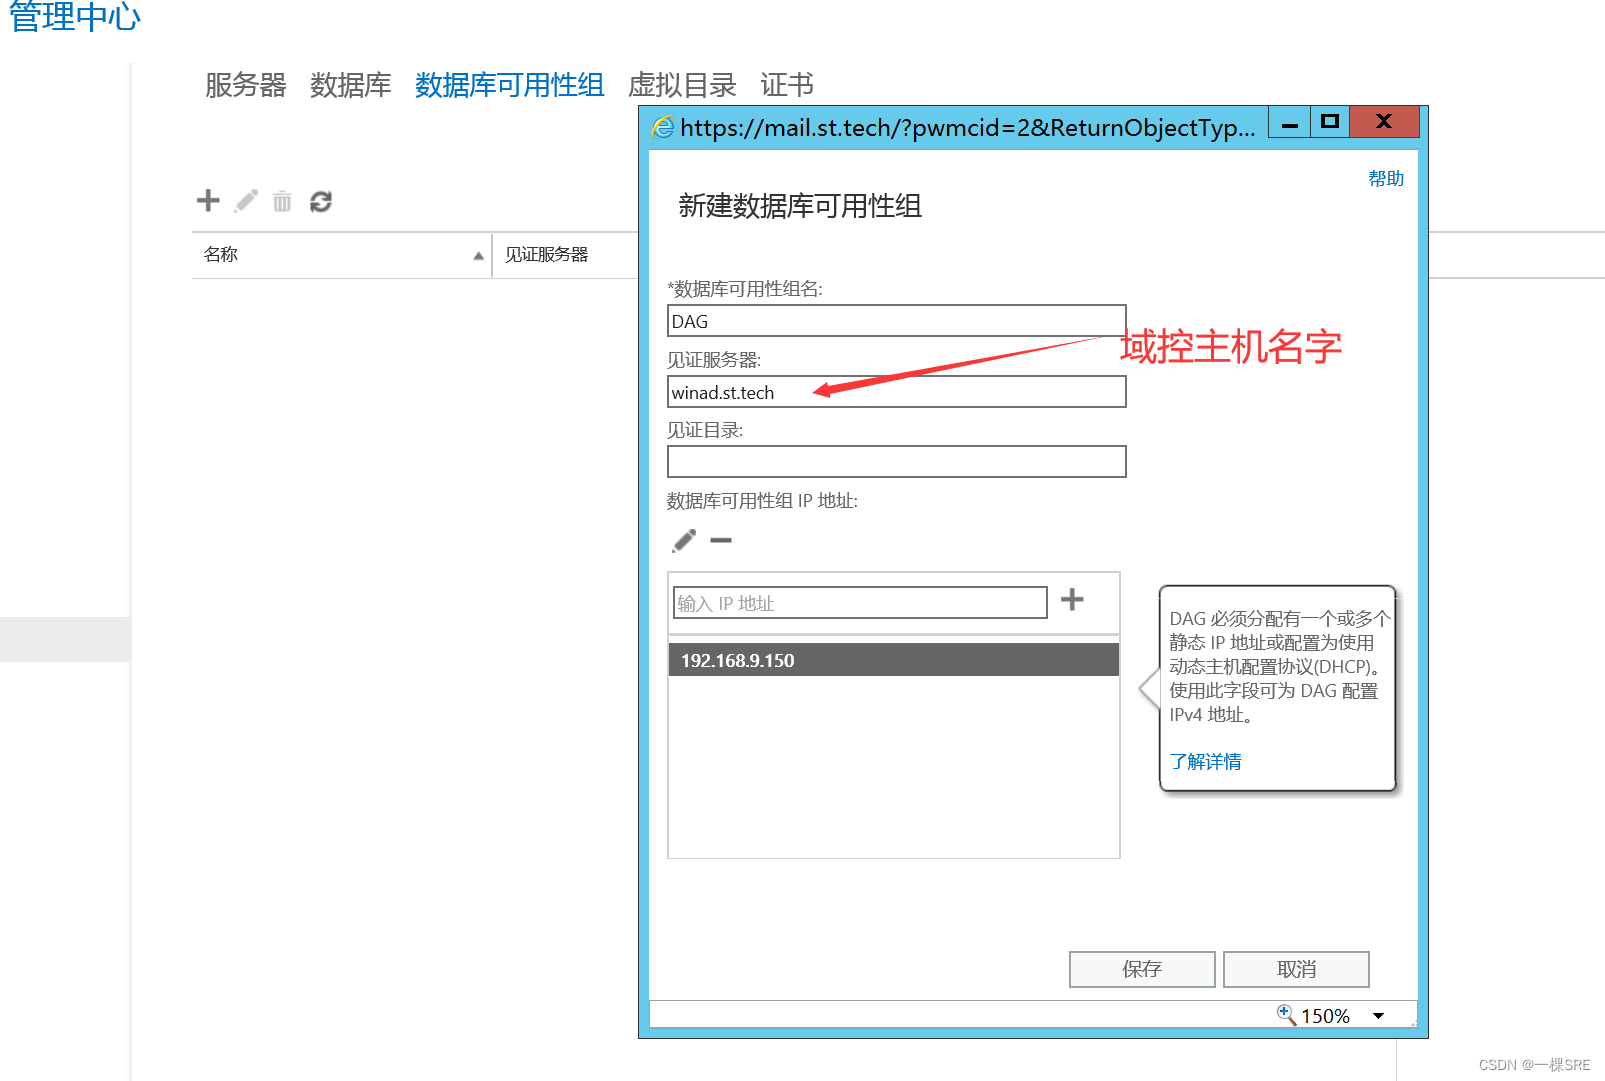
Task: Go to the 证书 tab
Action: [787, 85]
